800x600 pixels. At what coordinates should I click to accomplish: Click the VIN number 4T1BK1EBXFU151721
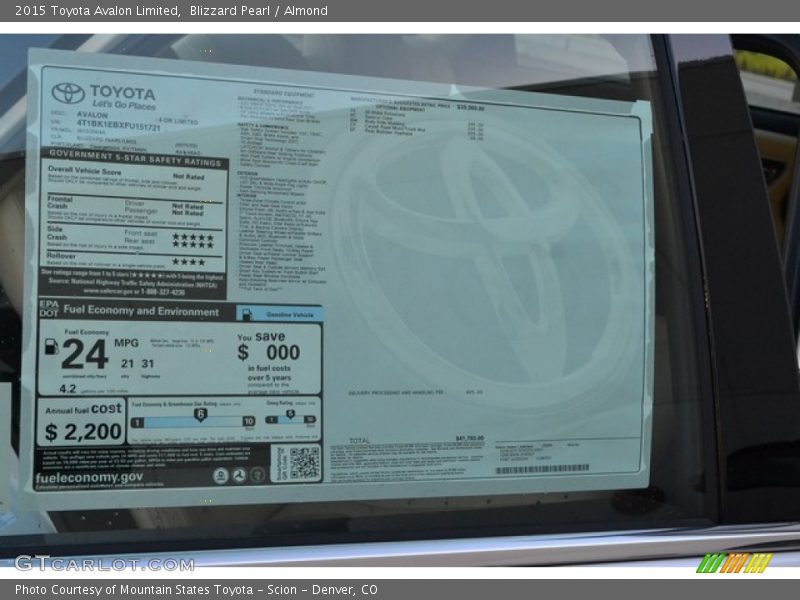pyautogui.click(x=121, y=126)
